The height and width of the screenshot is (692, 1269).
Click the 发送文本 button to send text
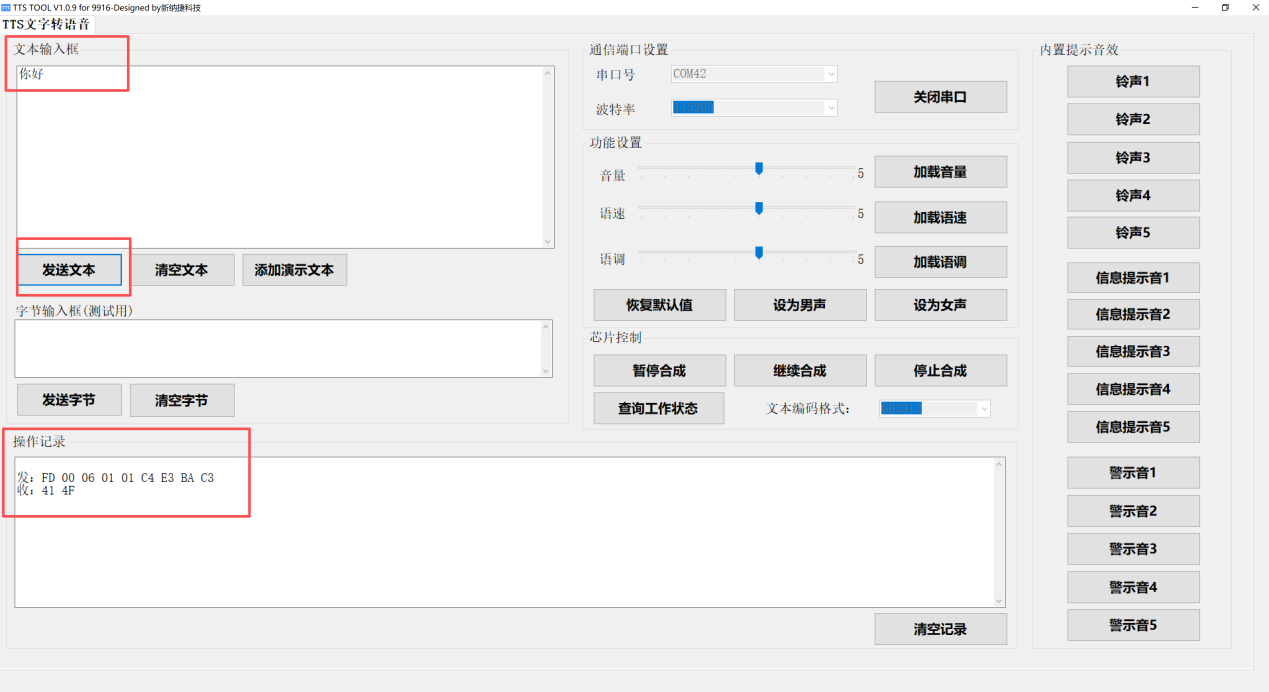pos(70,270)
